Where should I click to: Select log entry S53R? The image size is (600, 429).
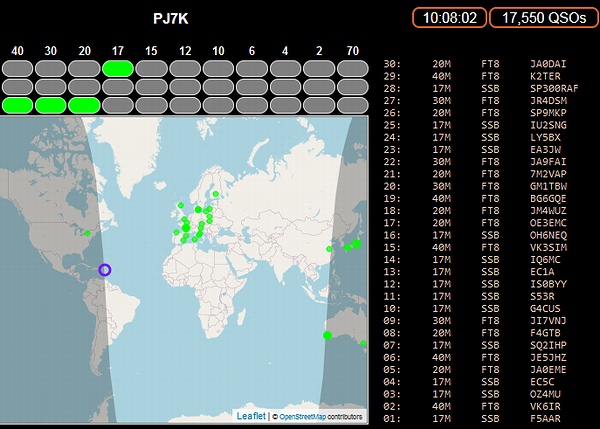point(469,297)
